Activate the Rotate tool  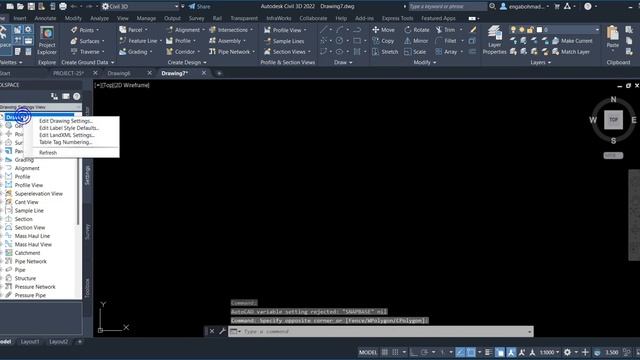click(x=417, y=30)
